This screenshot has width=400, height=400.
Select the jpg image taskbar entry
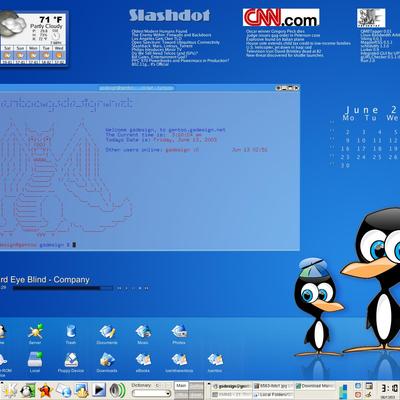coord(273,386)
